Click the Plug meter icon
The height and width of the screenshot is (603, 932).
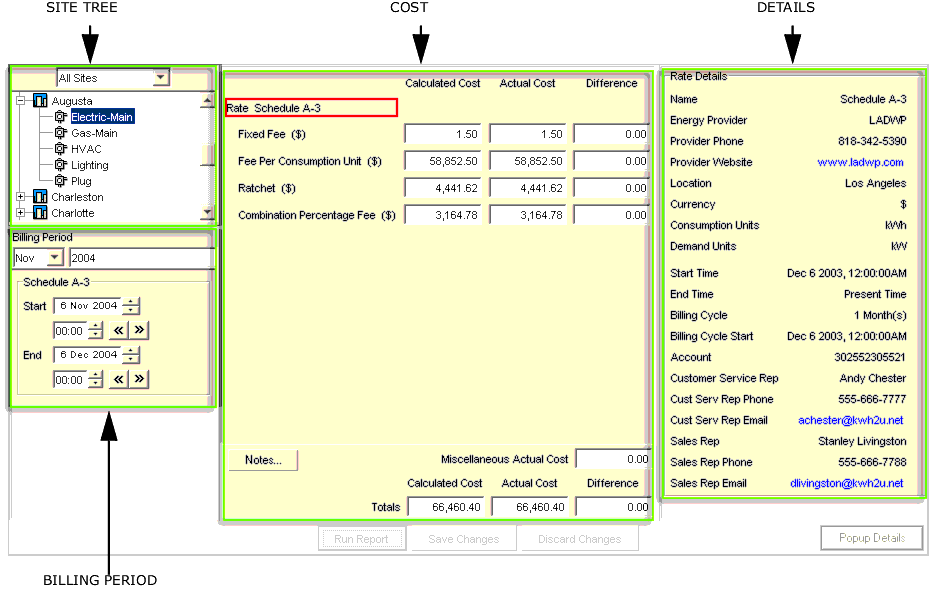pyautogui.click(x=60, y=181)
